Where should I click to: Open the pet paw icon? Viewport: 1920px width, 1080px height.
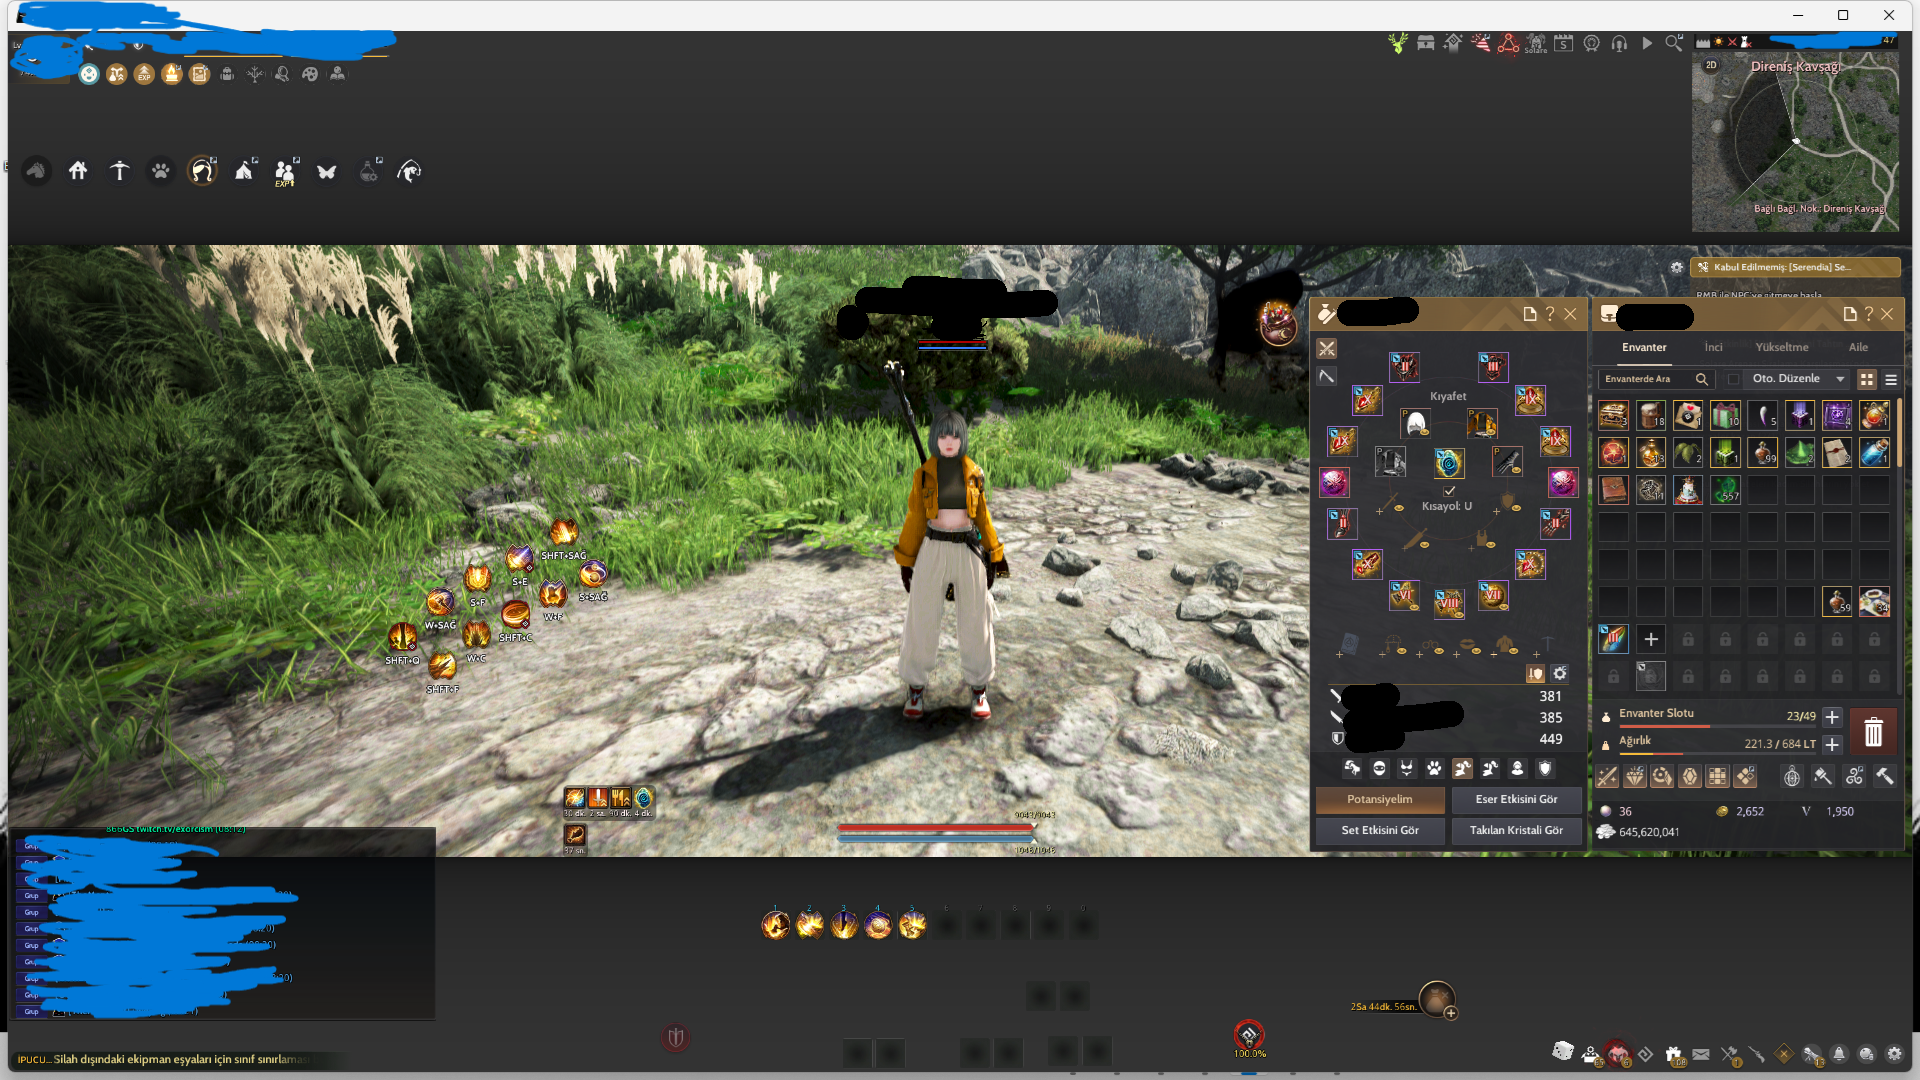(161, 171)
